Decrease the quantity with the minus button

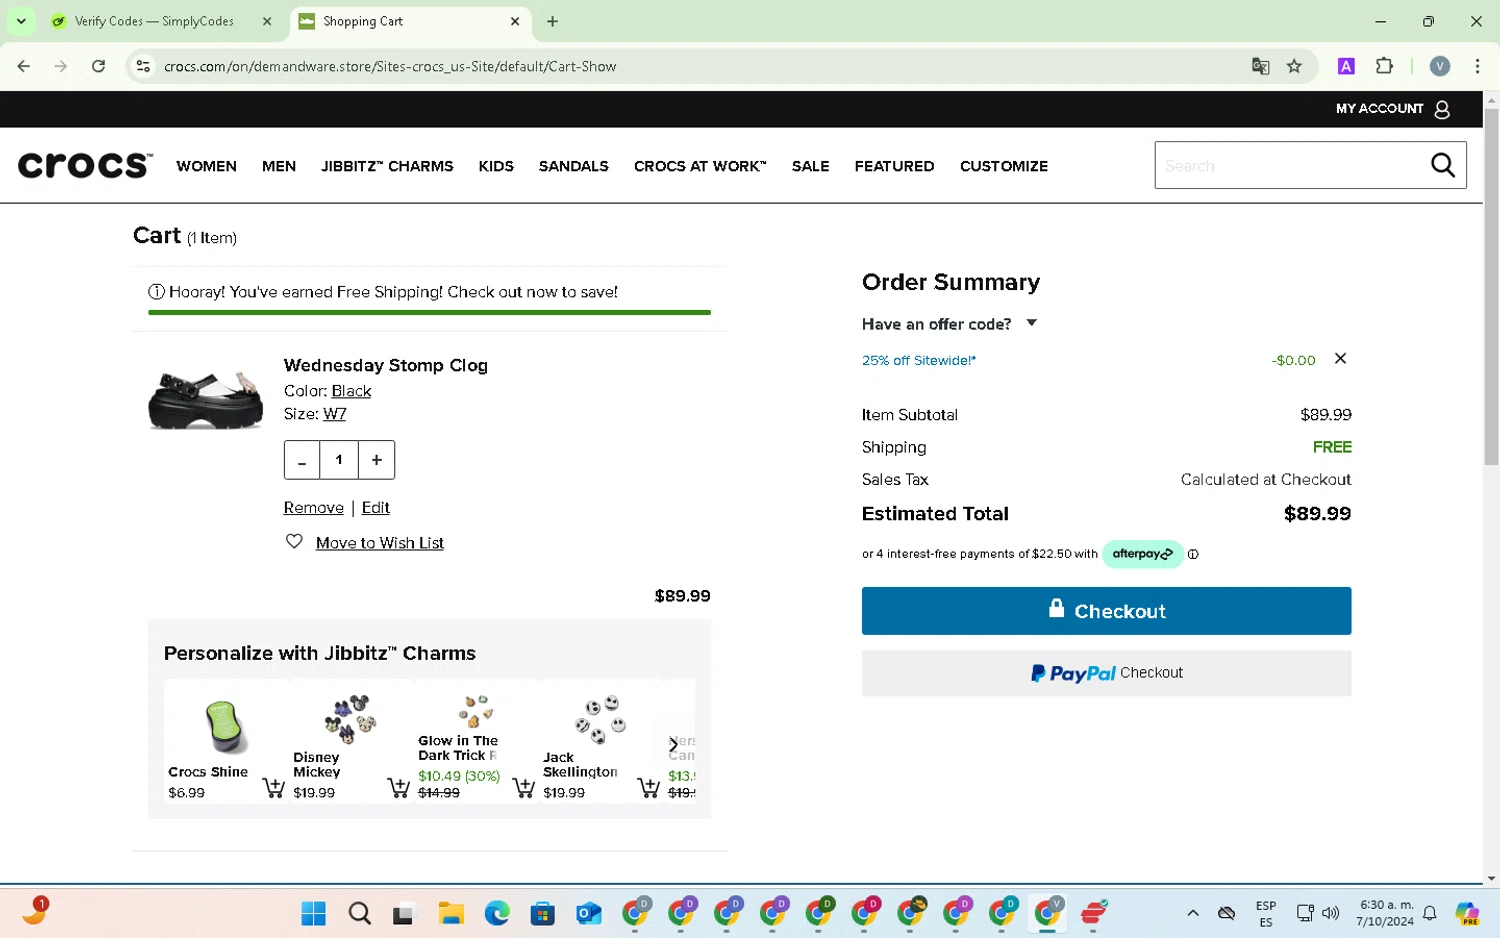pyautogui.click(x=302, y=460)
